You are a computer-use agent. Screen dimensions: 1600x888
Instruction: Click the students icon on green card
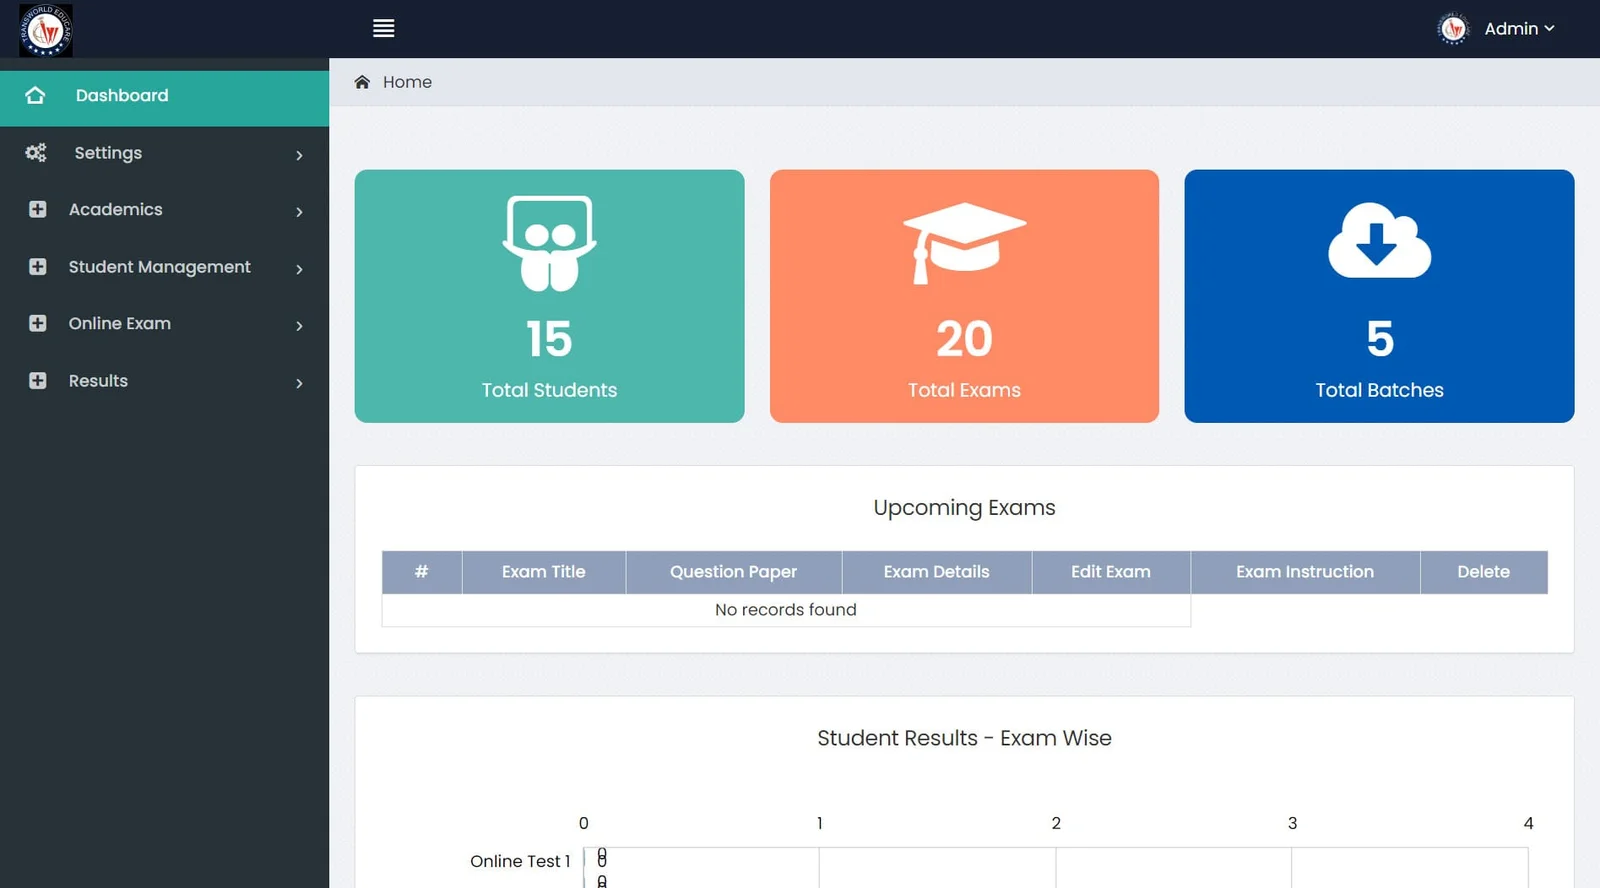click(549, 243)
